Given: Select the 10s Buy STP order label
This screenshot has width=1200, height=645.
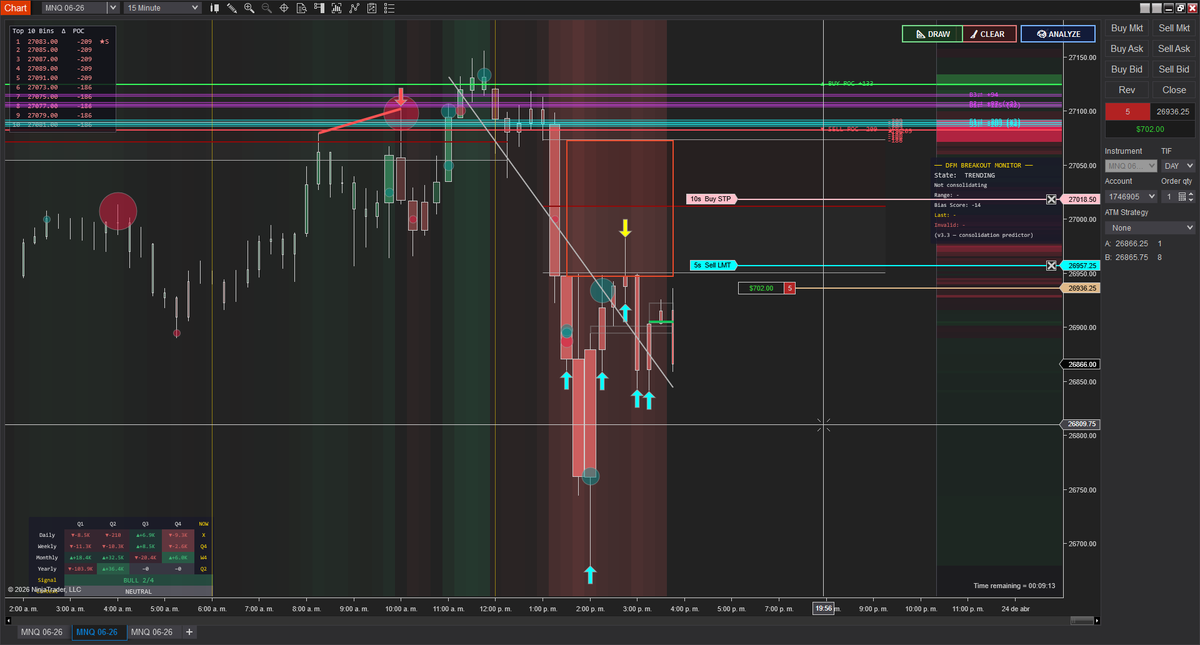Looking at the screenshot, I should [x=711, y=199].
